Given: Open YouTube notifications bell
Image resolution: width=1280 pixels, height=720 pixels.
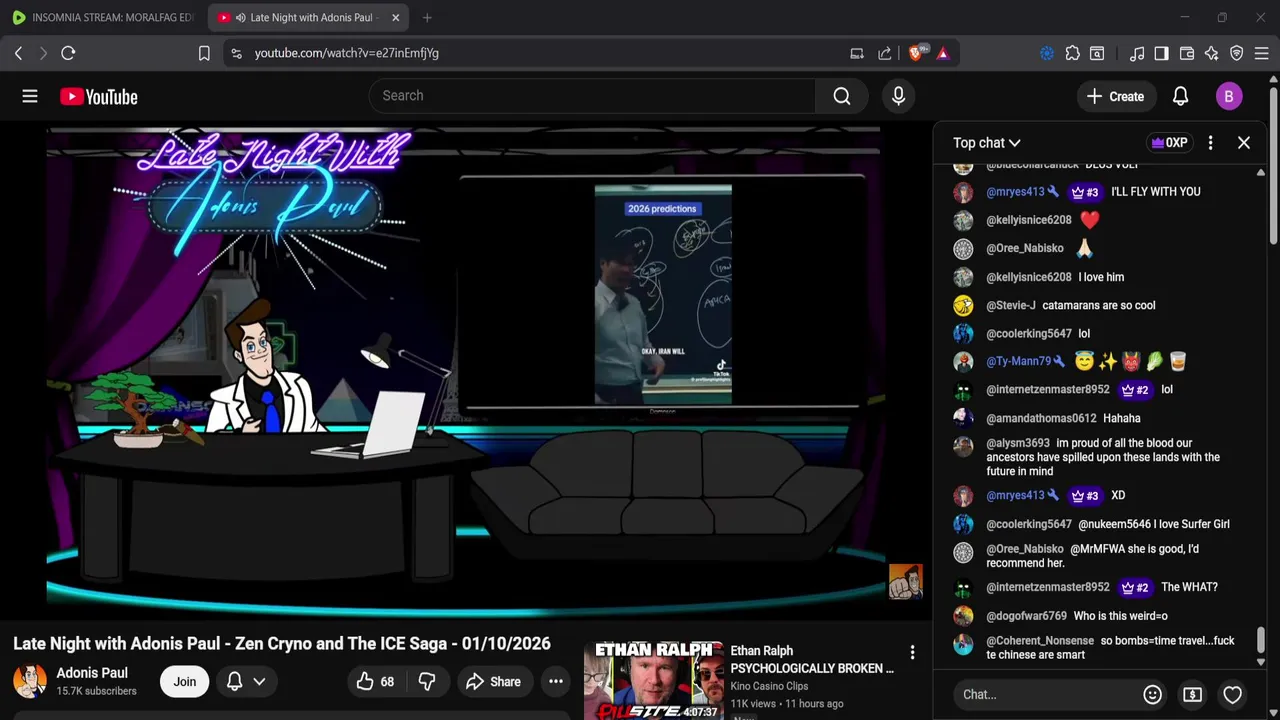Looking at the screenshot, I should (1180, 96).
